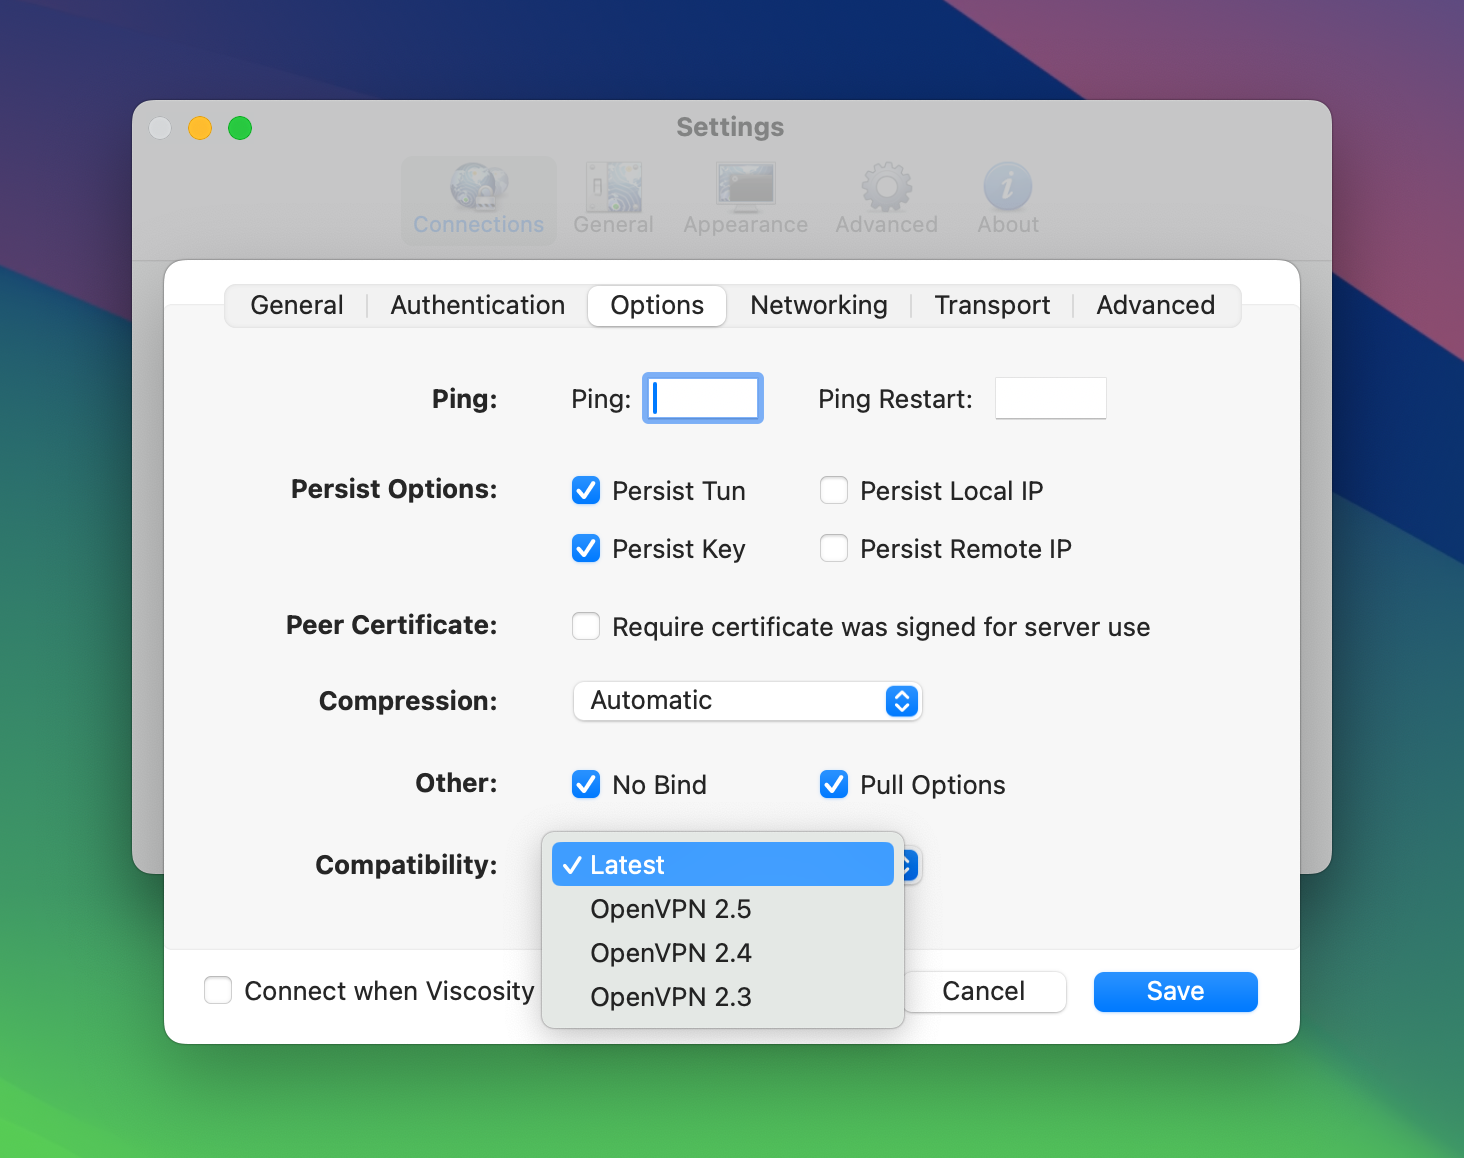
Task: Go to the Authentication tab
Action: pyautogui.click(x=478, y=305)
